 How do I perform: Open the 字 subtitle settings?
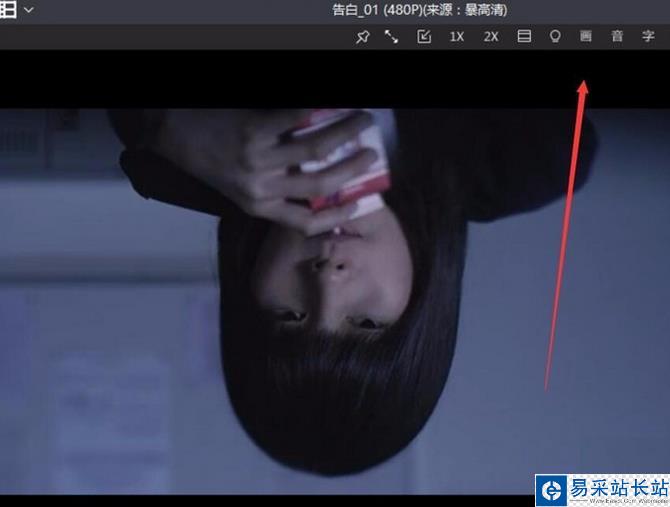click(648, 37)
